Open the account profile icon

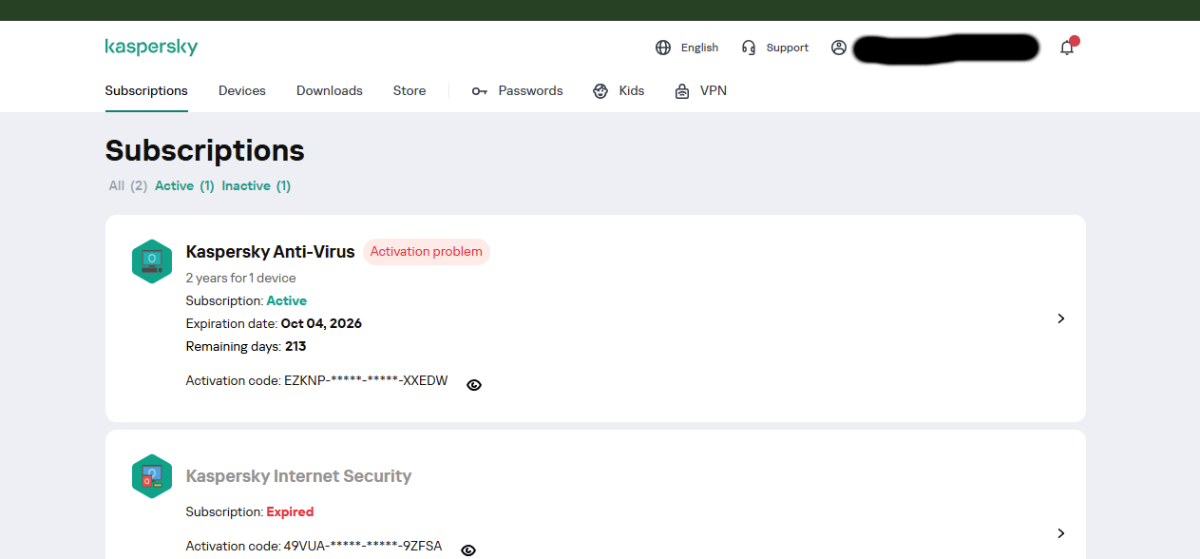pyautogui.click(x=839, y=48)
